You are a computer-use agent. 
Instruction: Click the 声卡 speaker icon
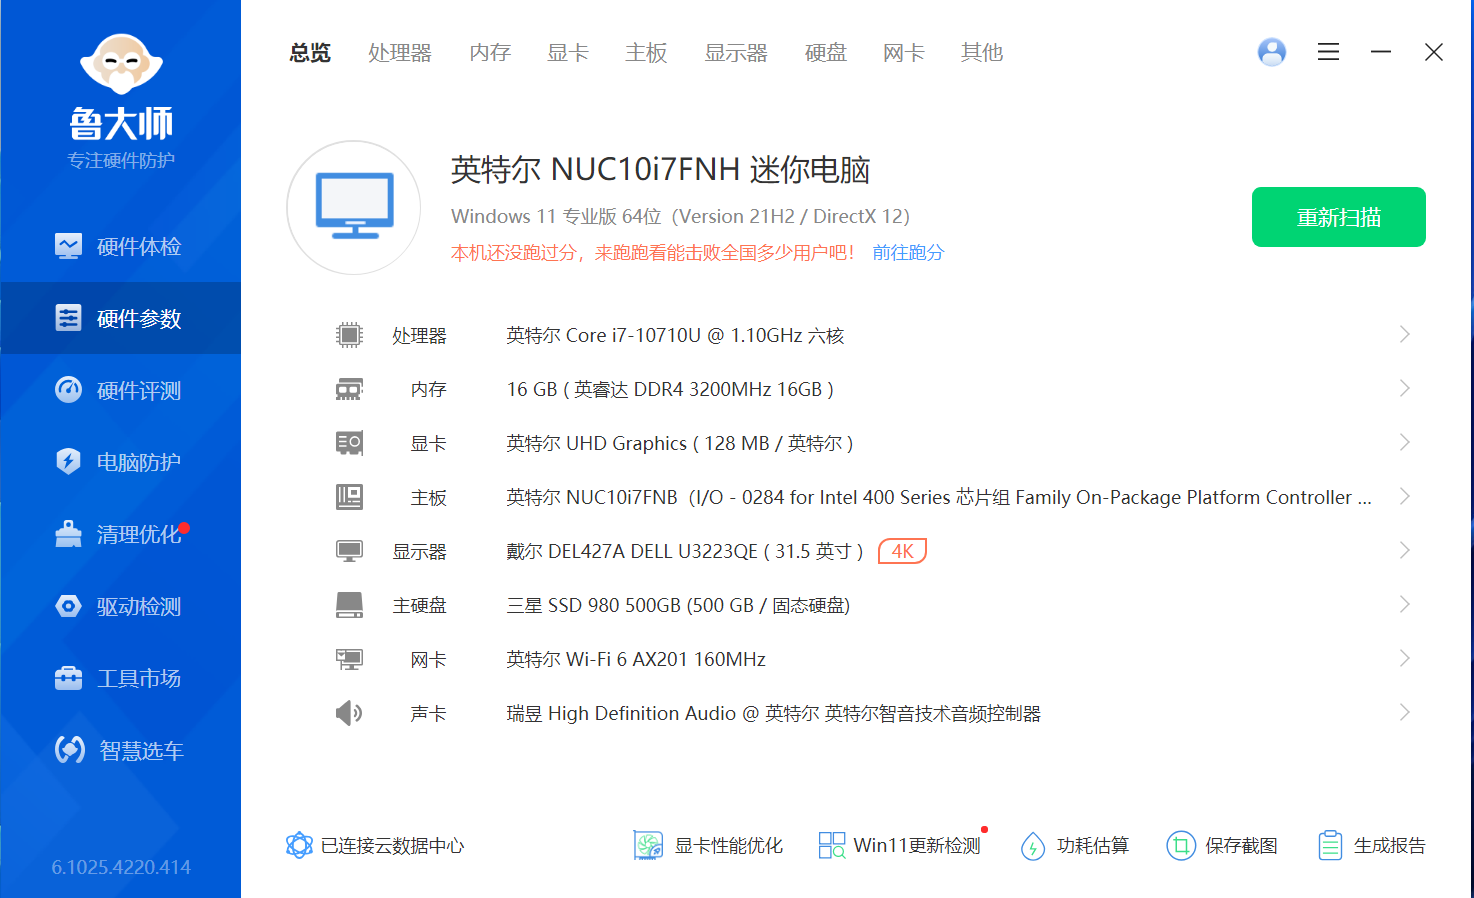tap(349, 713)
